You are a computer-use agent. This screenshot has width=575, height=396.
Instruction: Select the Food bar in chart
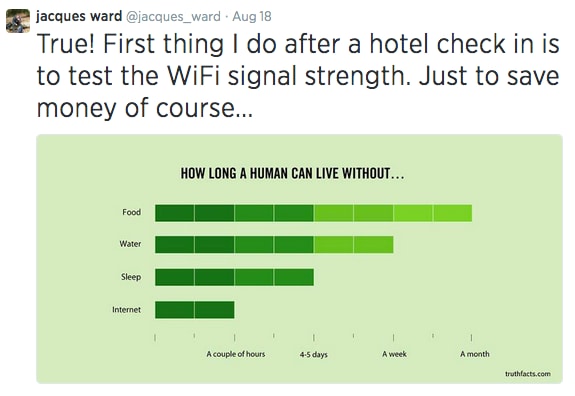click(x=314, y=213)
